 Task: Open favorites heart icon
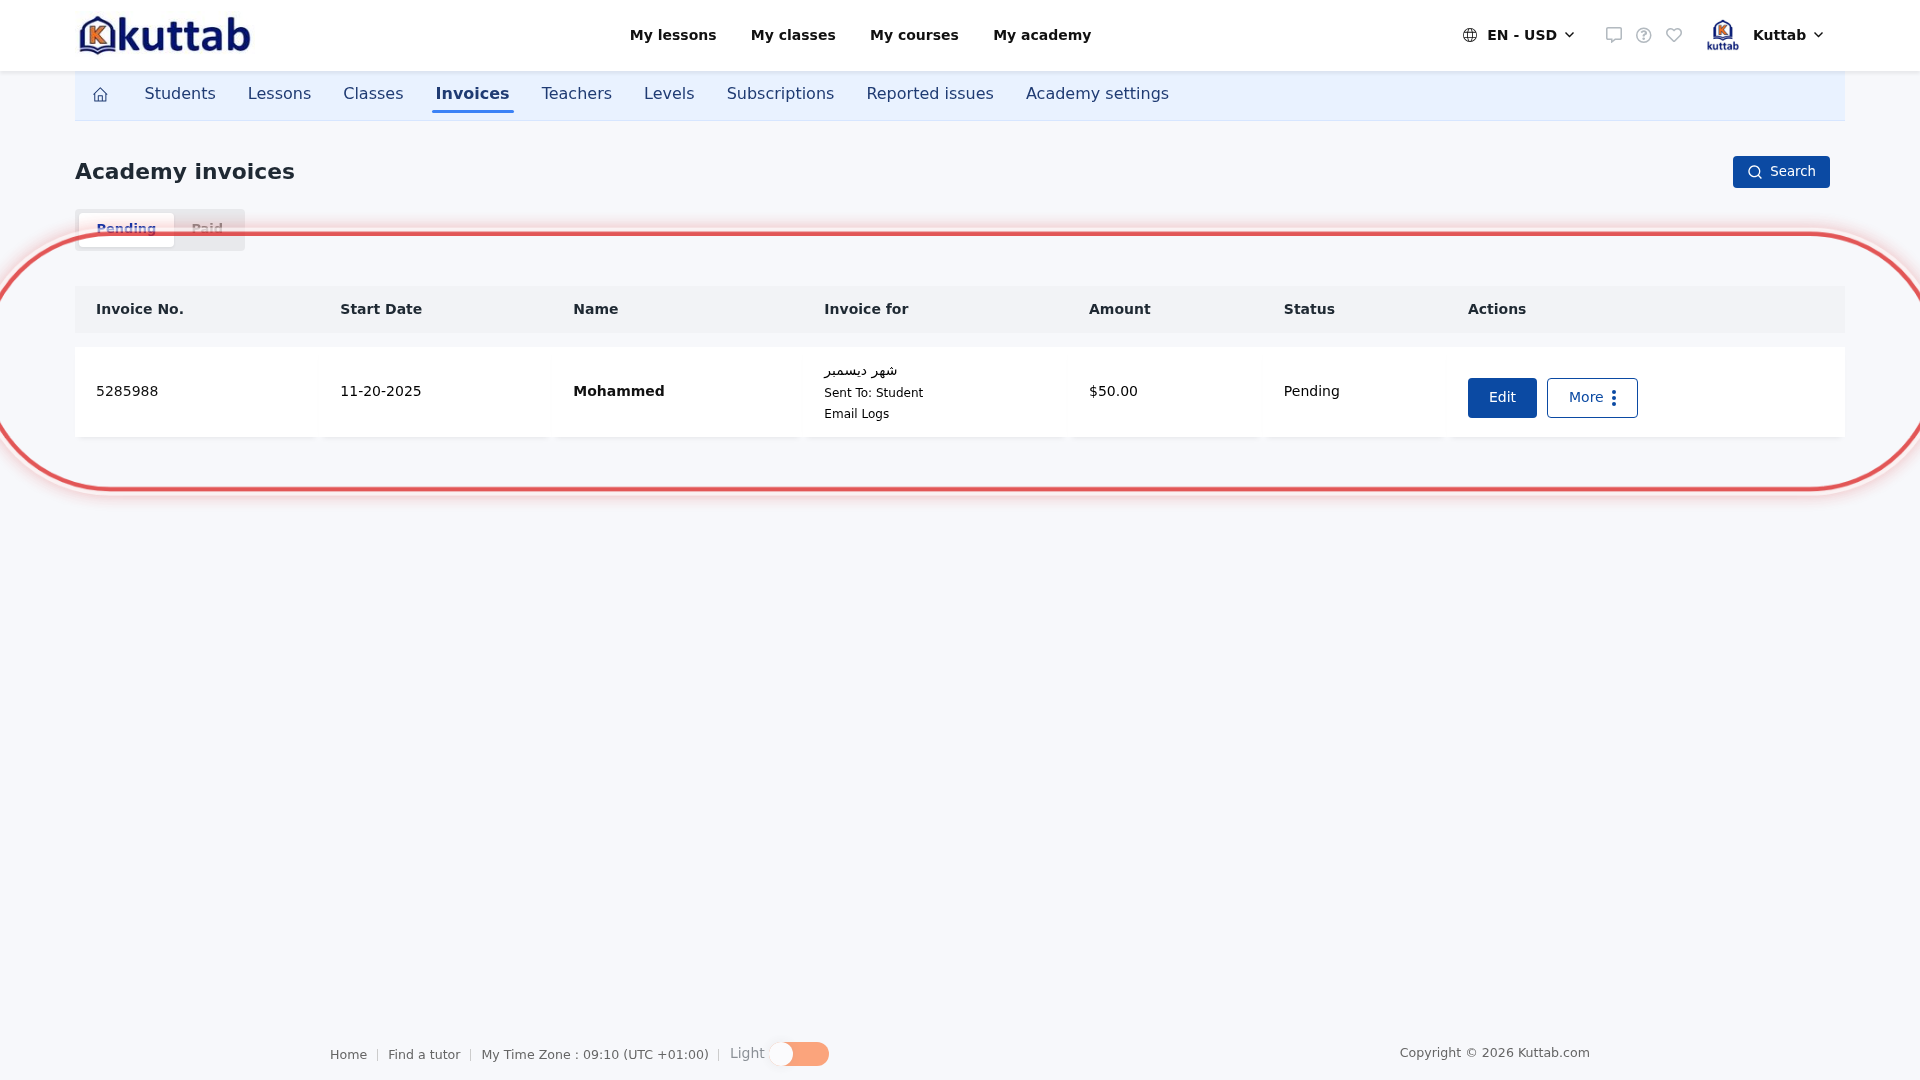[x=1674, y=35]
